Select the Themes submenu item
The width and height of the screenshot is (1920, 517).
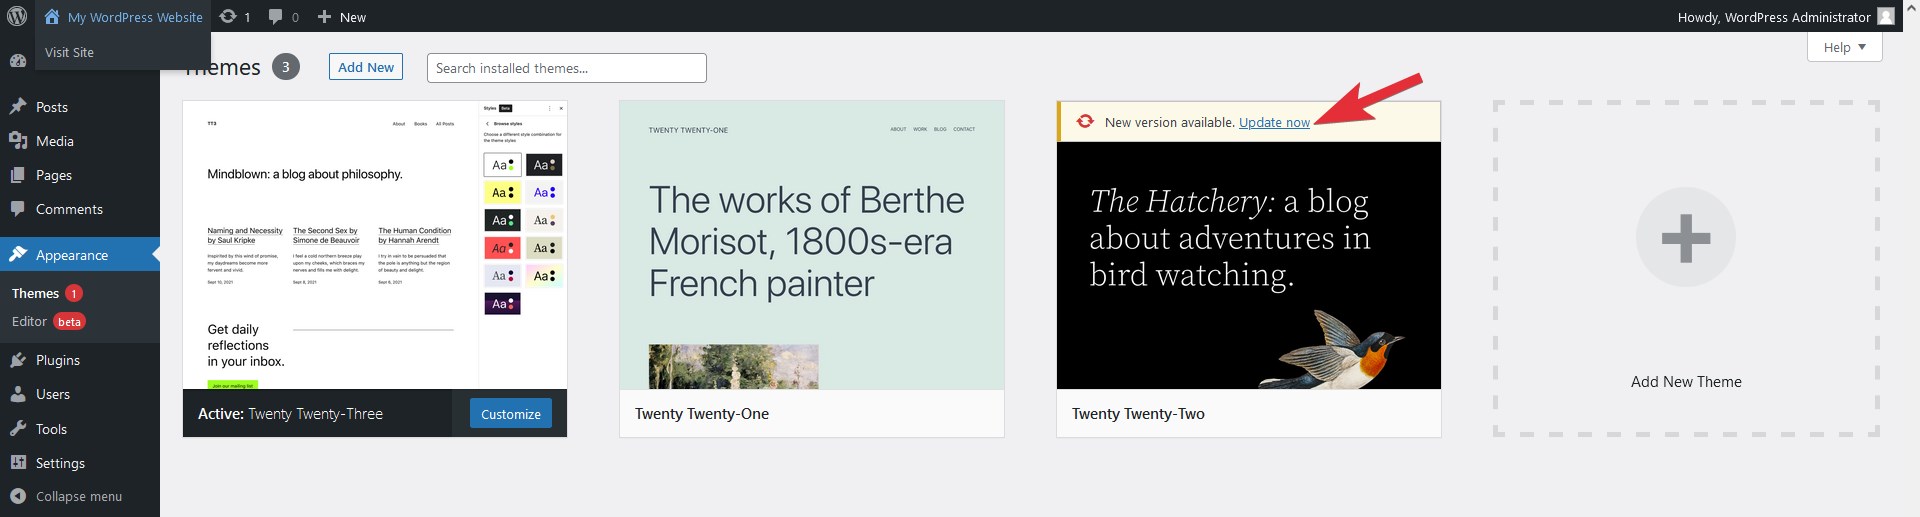pyautogui.click(x=35, y=293)
